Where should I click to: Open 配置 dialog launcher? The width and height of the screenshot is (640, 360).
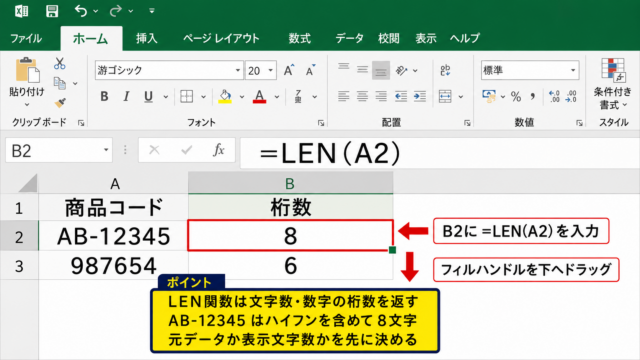pyautogui.click(x=467, y=122)
